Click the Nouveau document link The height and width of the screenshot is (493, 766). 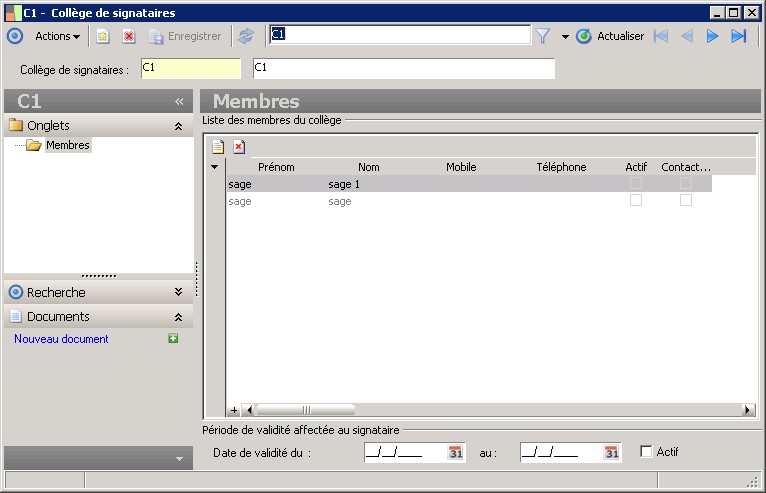pyautogui.click(x=61, y=339)
